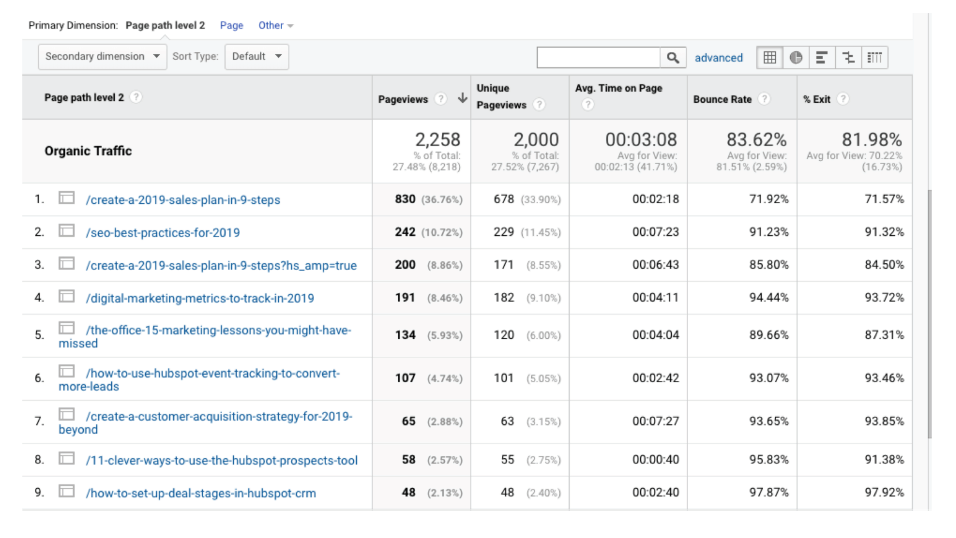Screen dimensions: 956x538
Task: Sort by Unique Pageviews column header
Action: (501, 96)
